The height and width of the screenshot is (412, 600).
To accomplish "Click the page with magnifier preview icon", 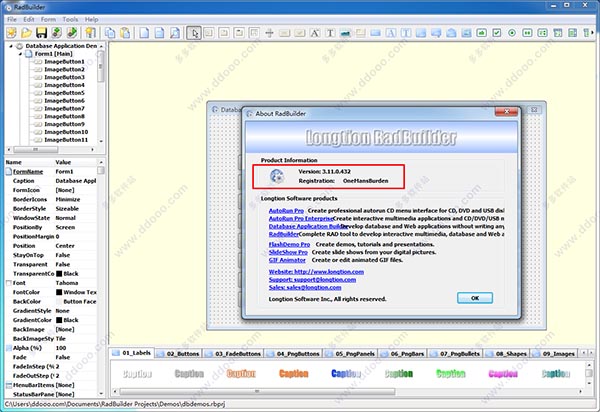I will [x=175, y=33].
